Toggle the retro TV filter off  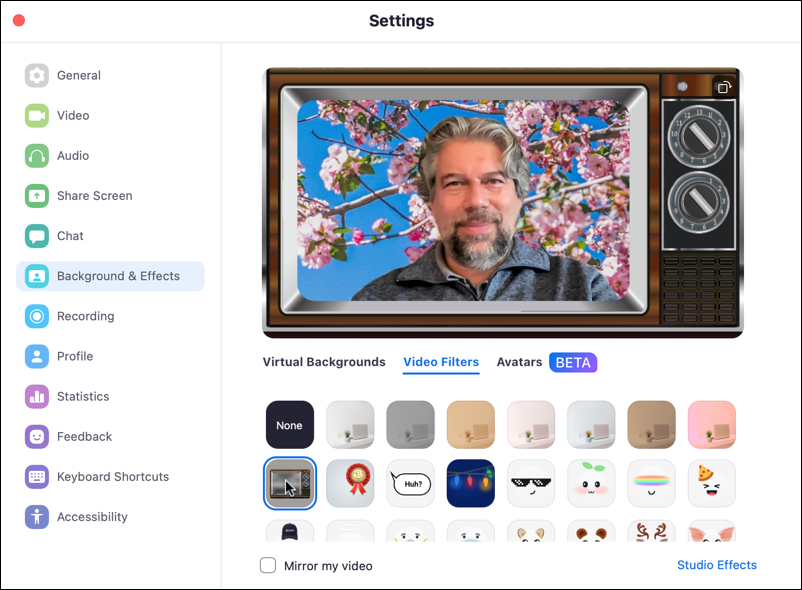[289, 483]
